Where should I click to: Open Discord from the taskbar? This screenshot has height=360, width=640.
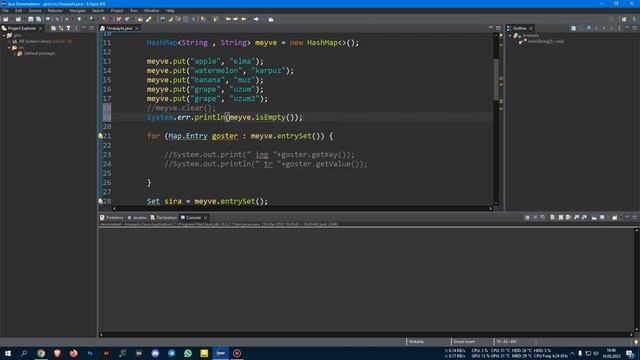[x=155, y=353]
